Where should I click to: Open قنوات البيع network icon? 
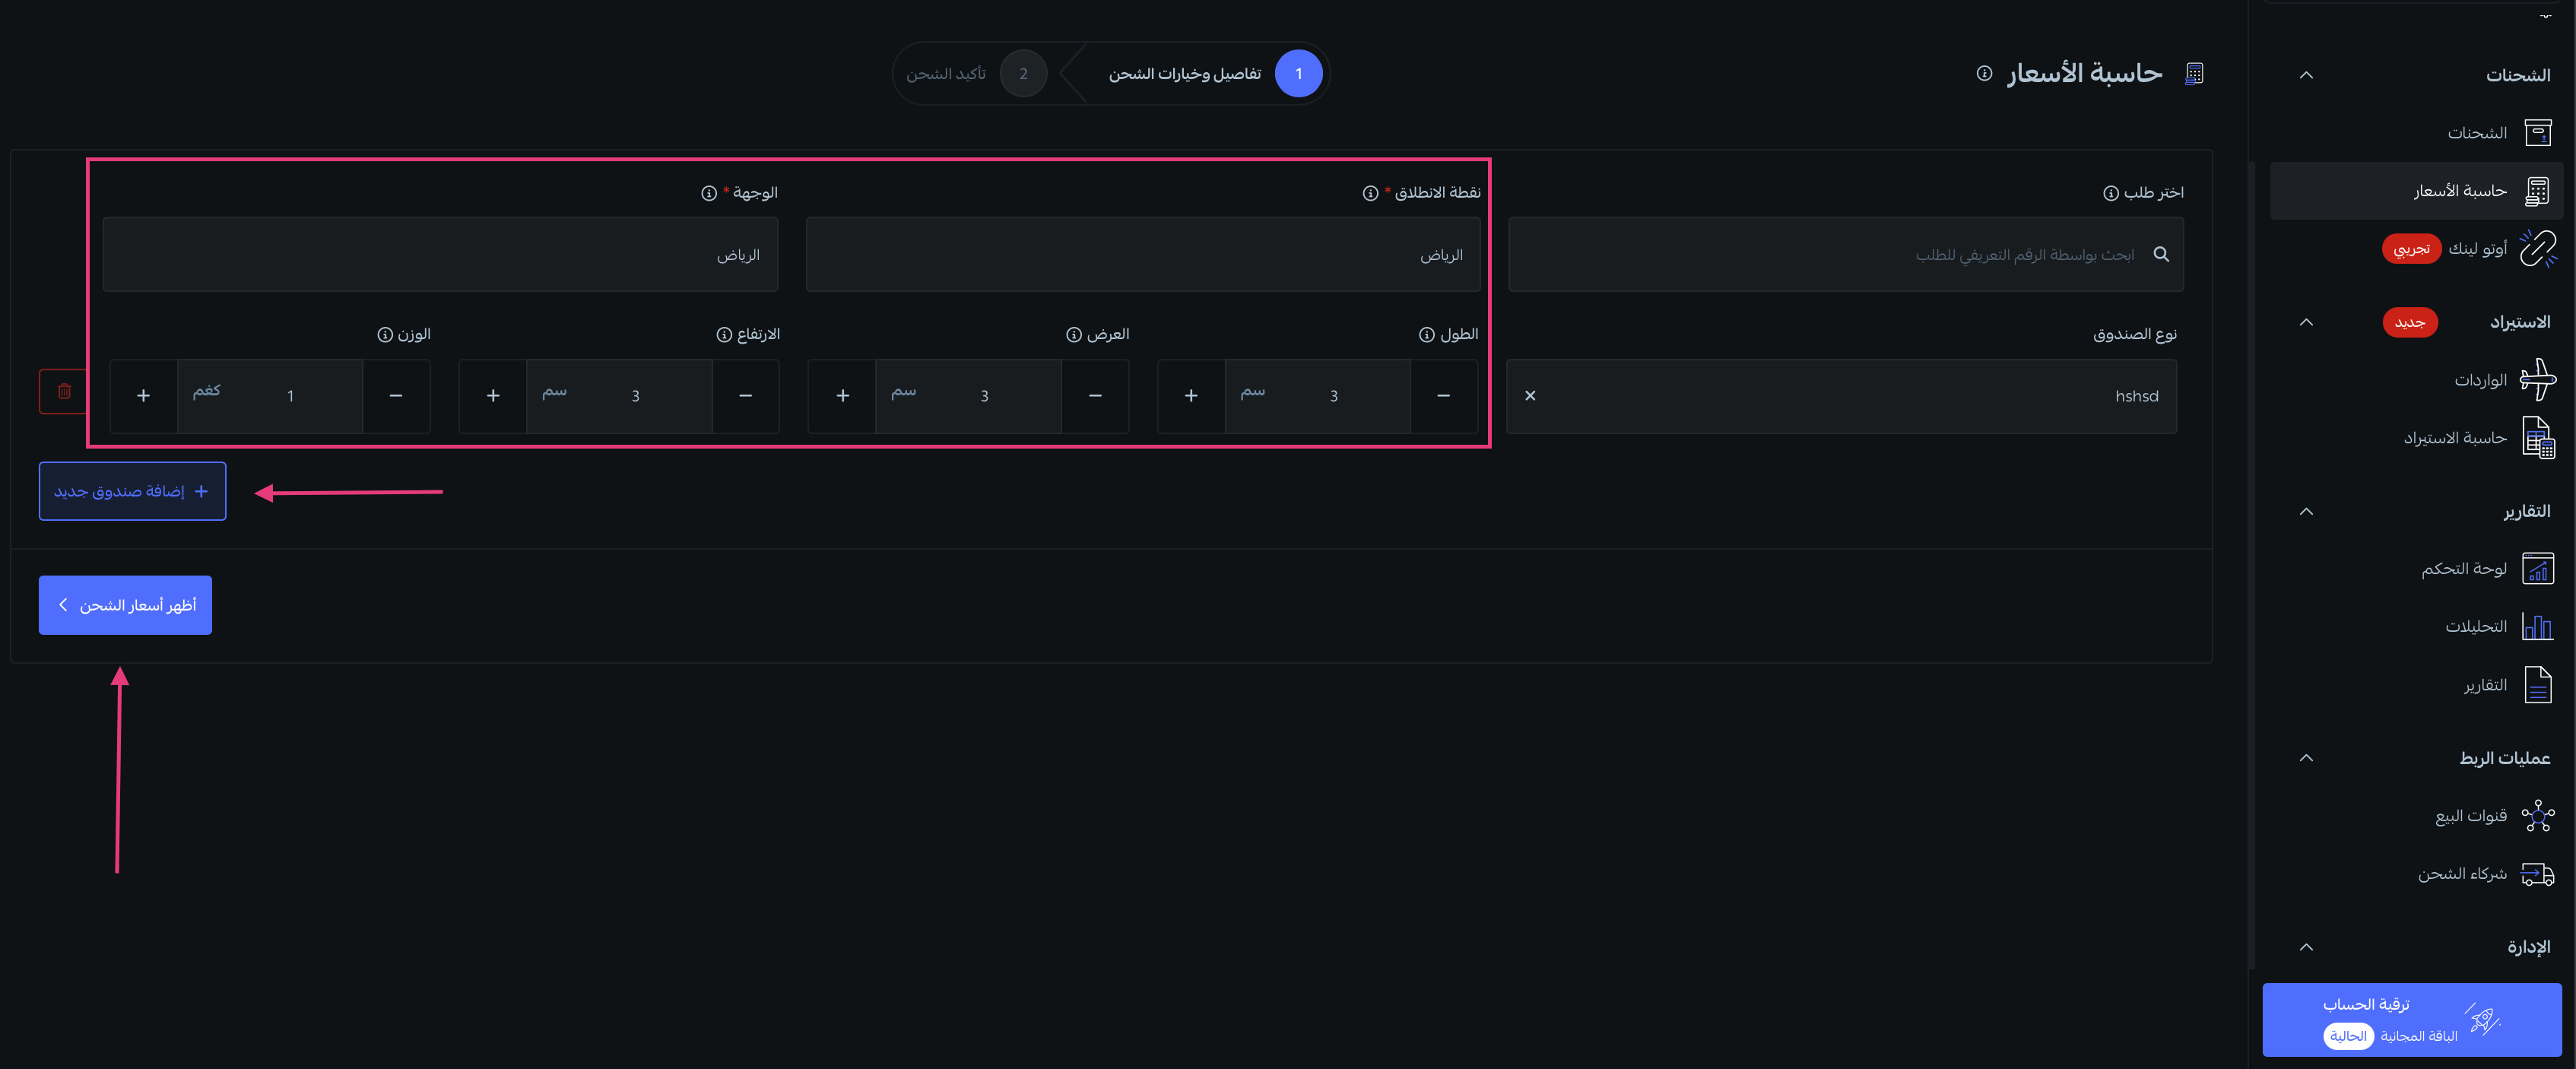(x=2537, y=816)
